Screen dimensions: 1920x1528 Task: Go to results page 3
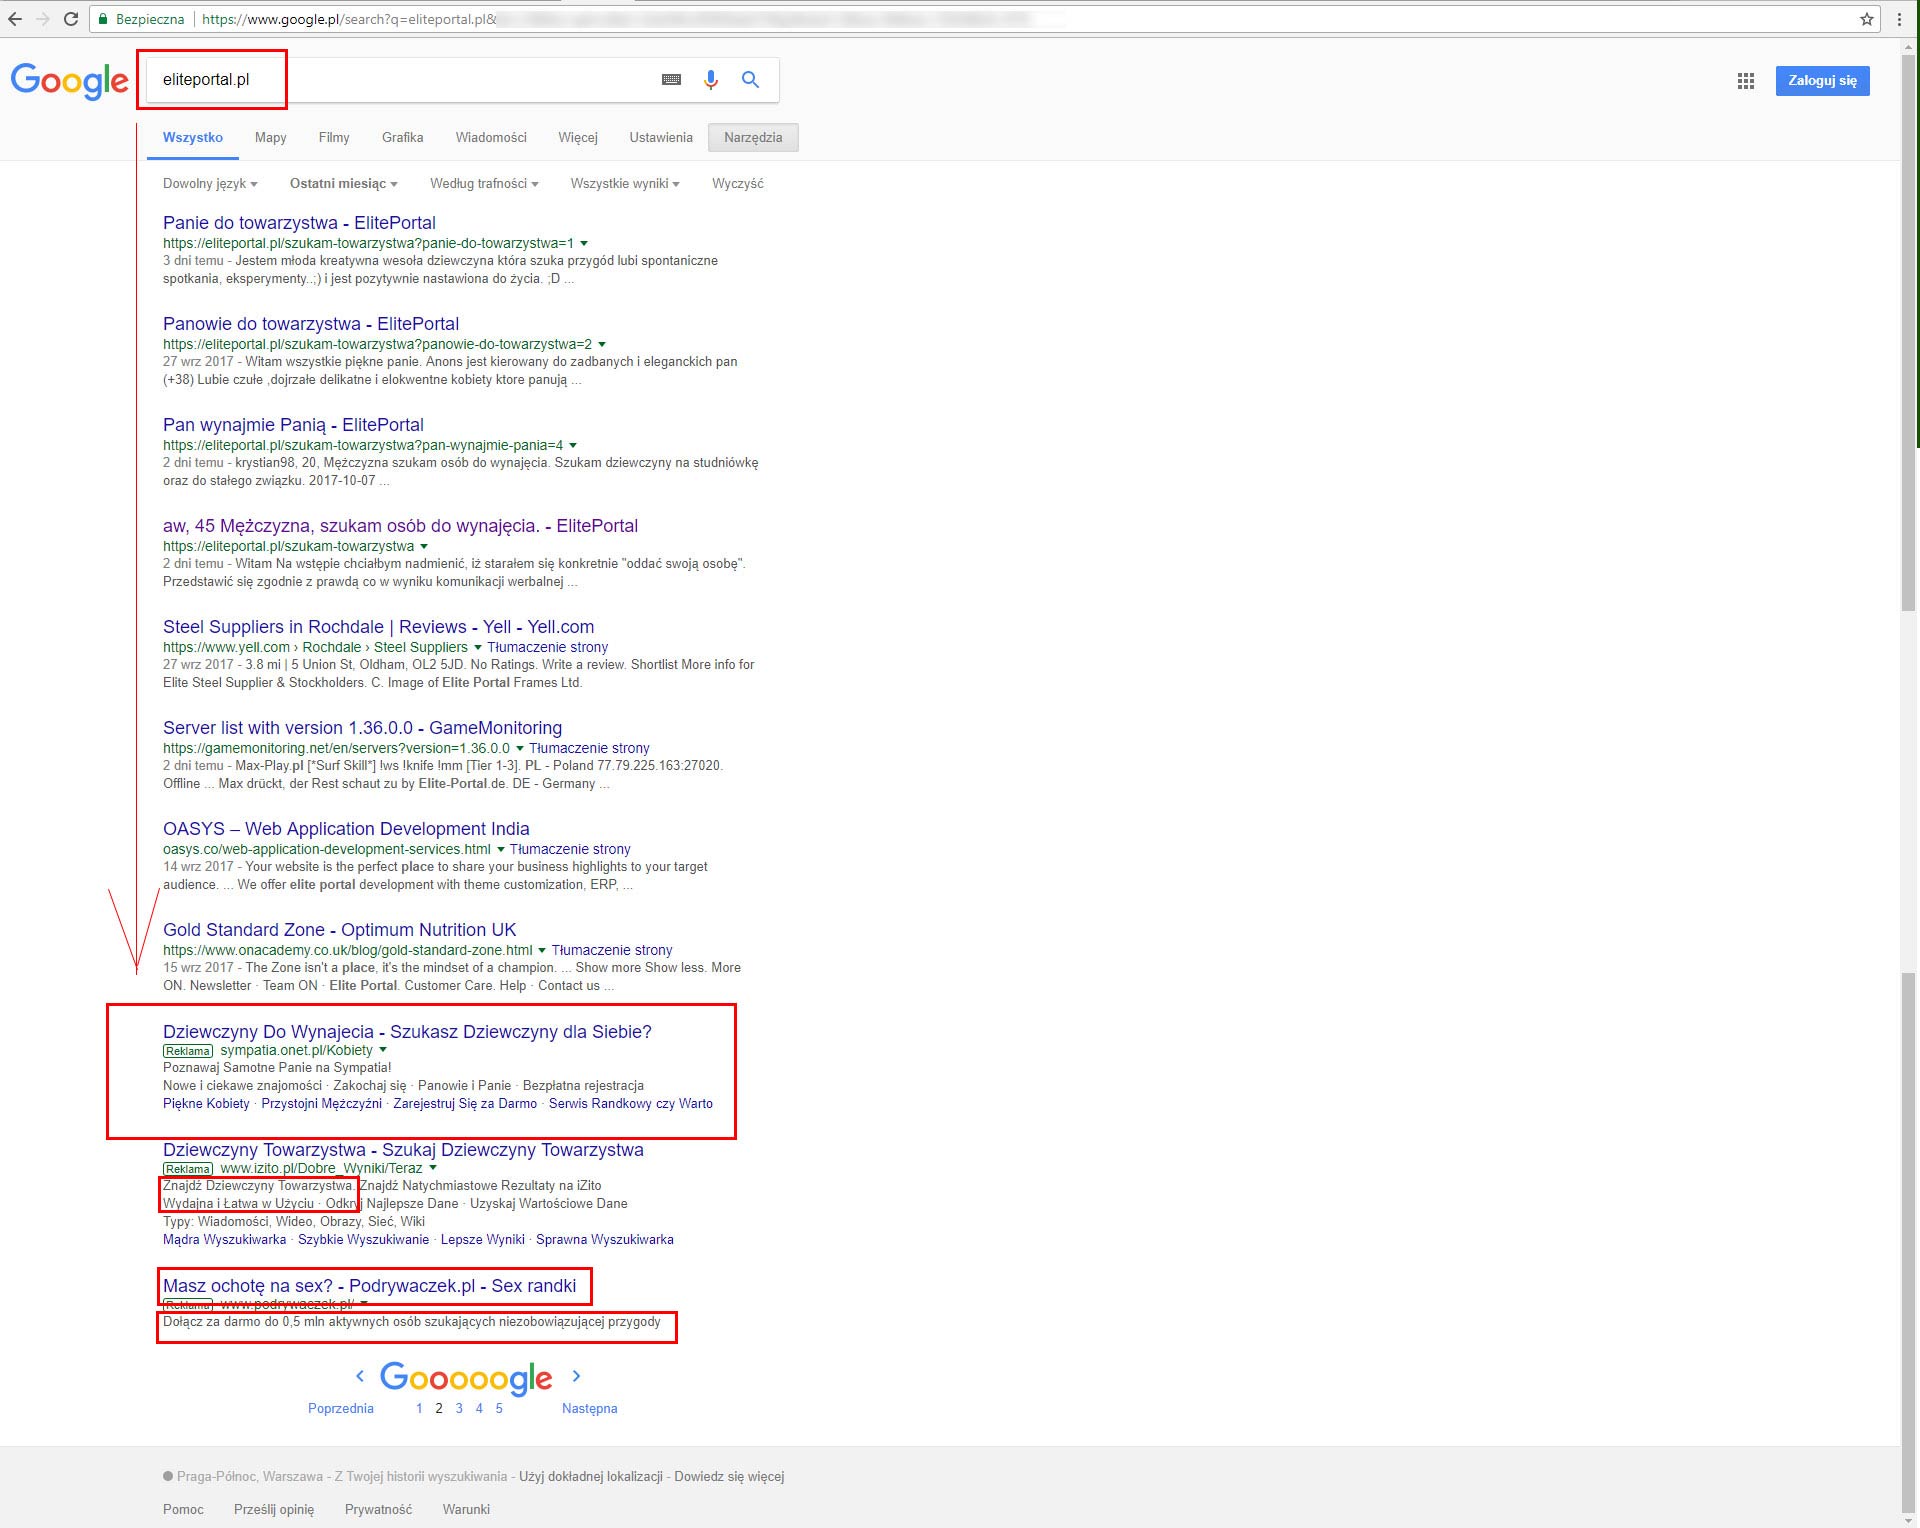point(459,1409)
